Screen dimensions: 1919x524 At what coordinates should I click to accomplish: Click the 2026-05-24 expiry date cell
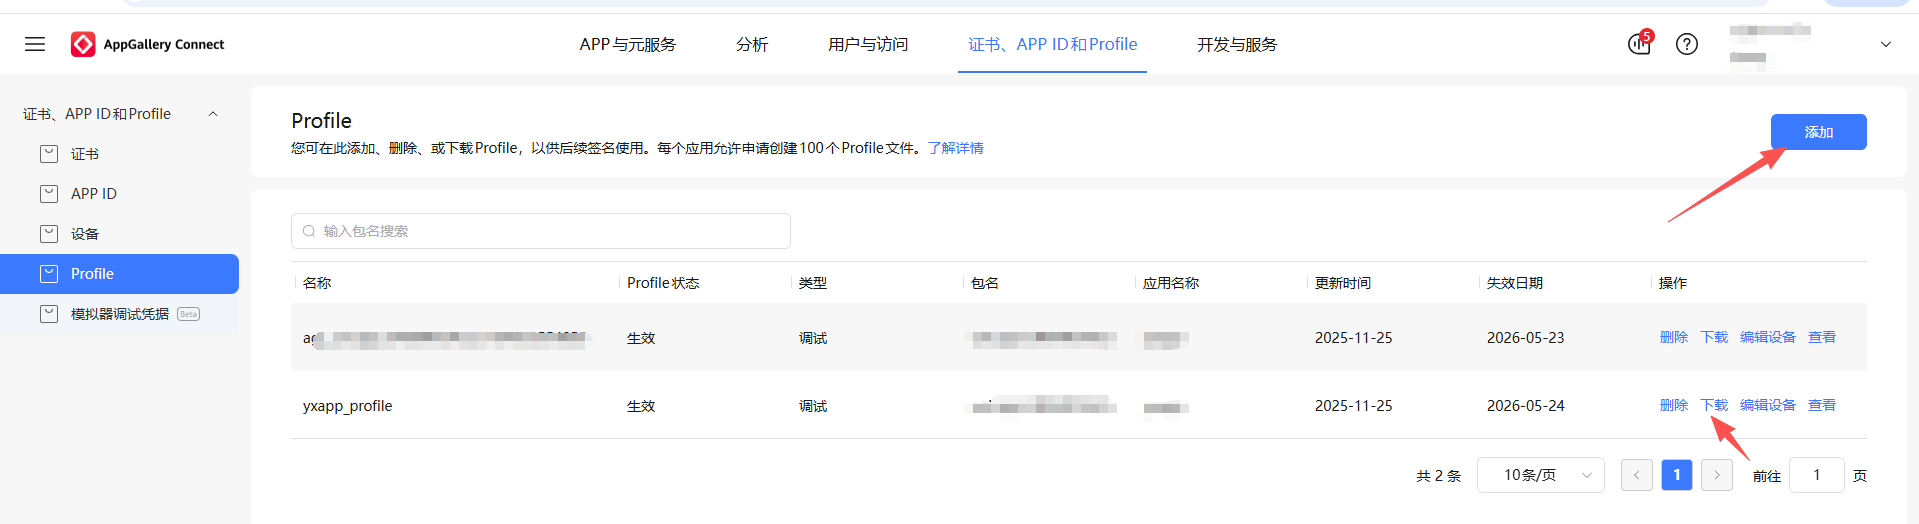point(1526,406)
